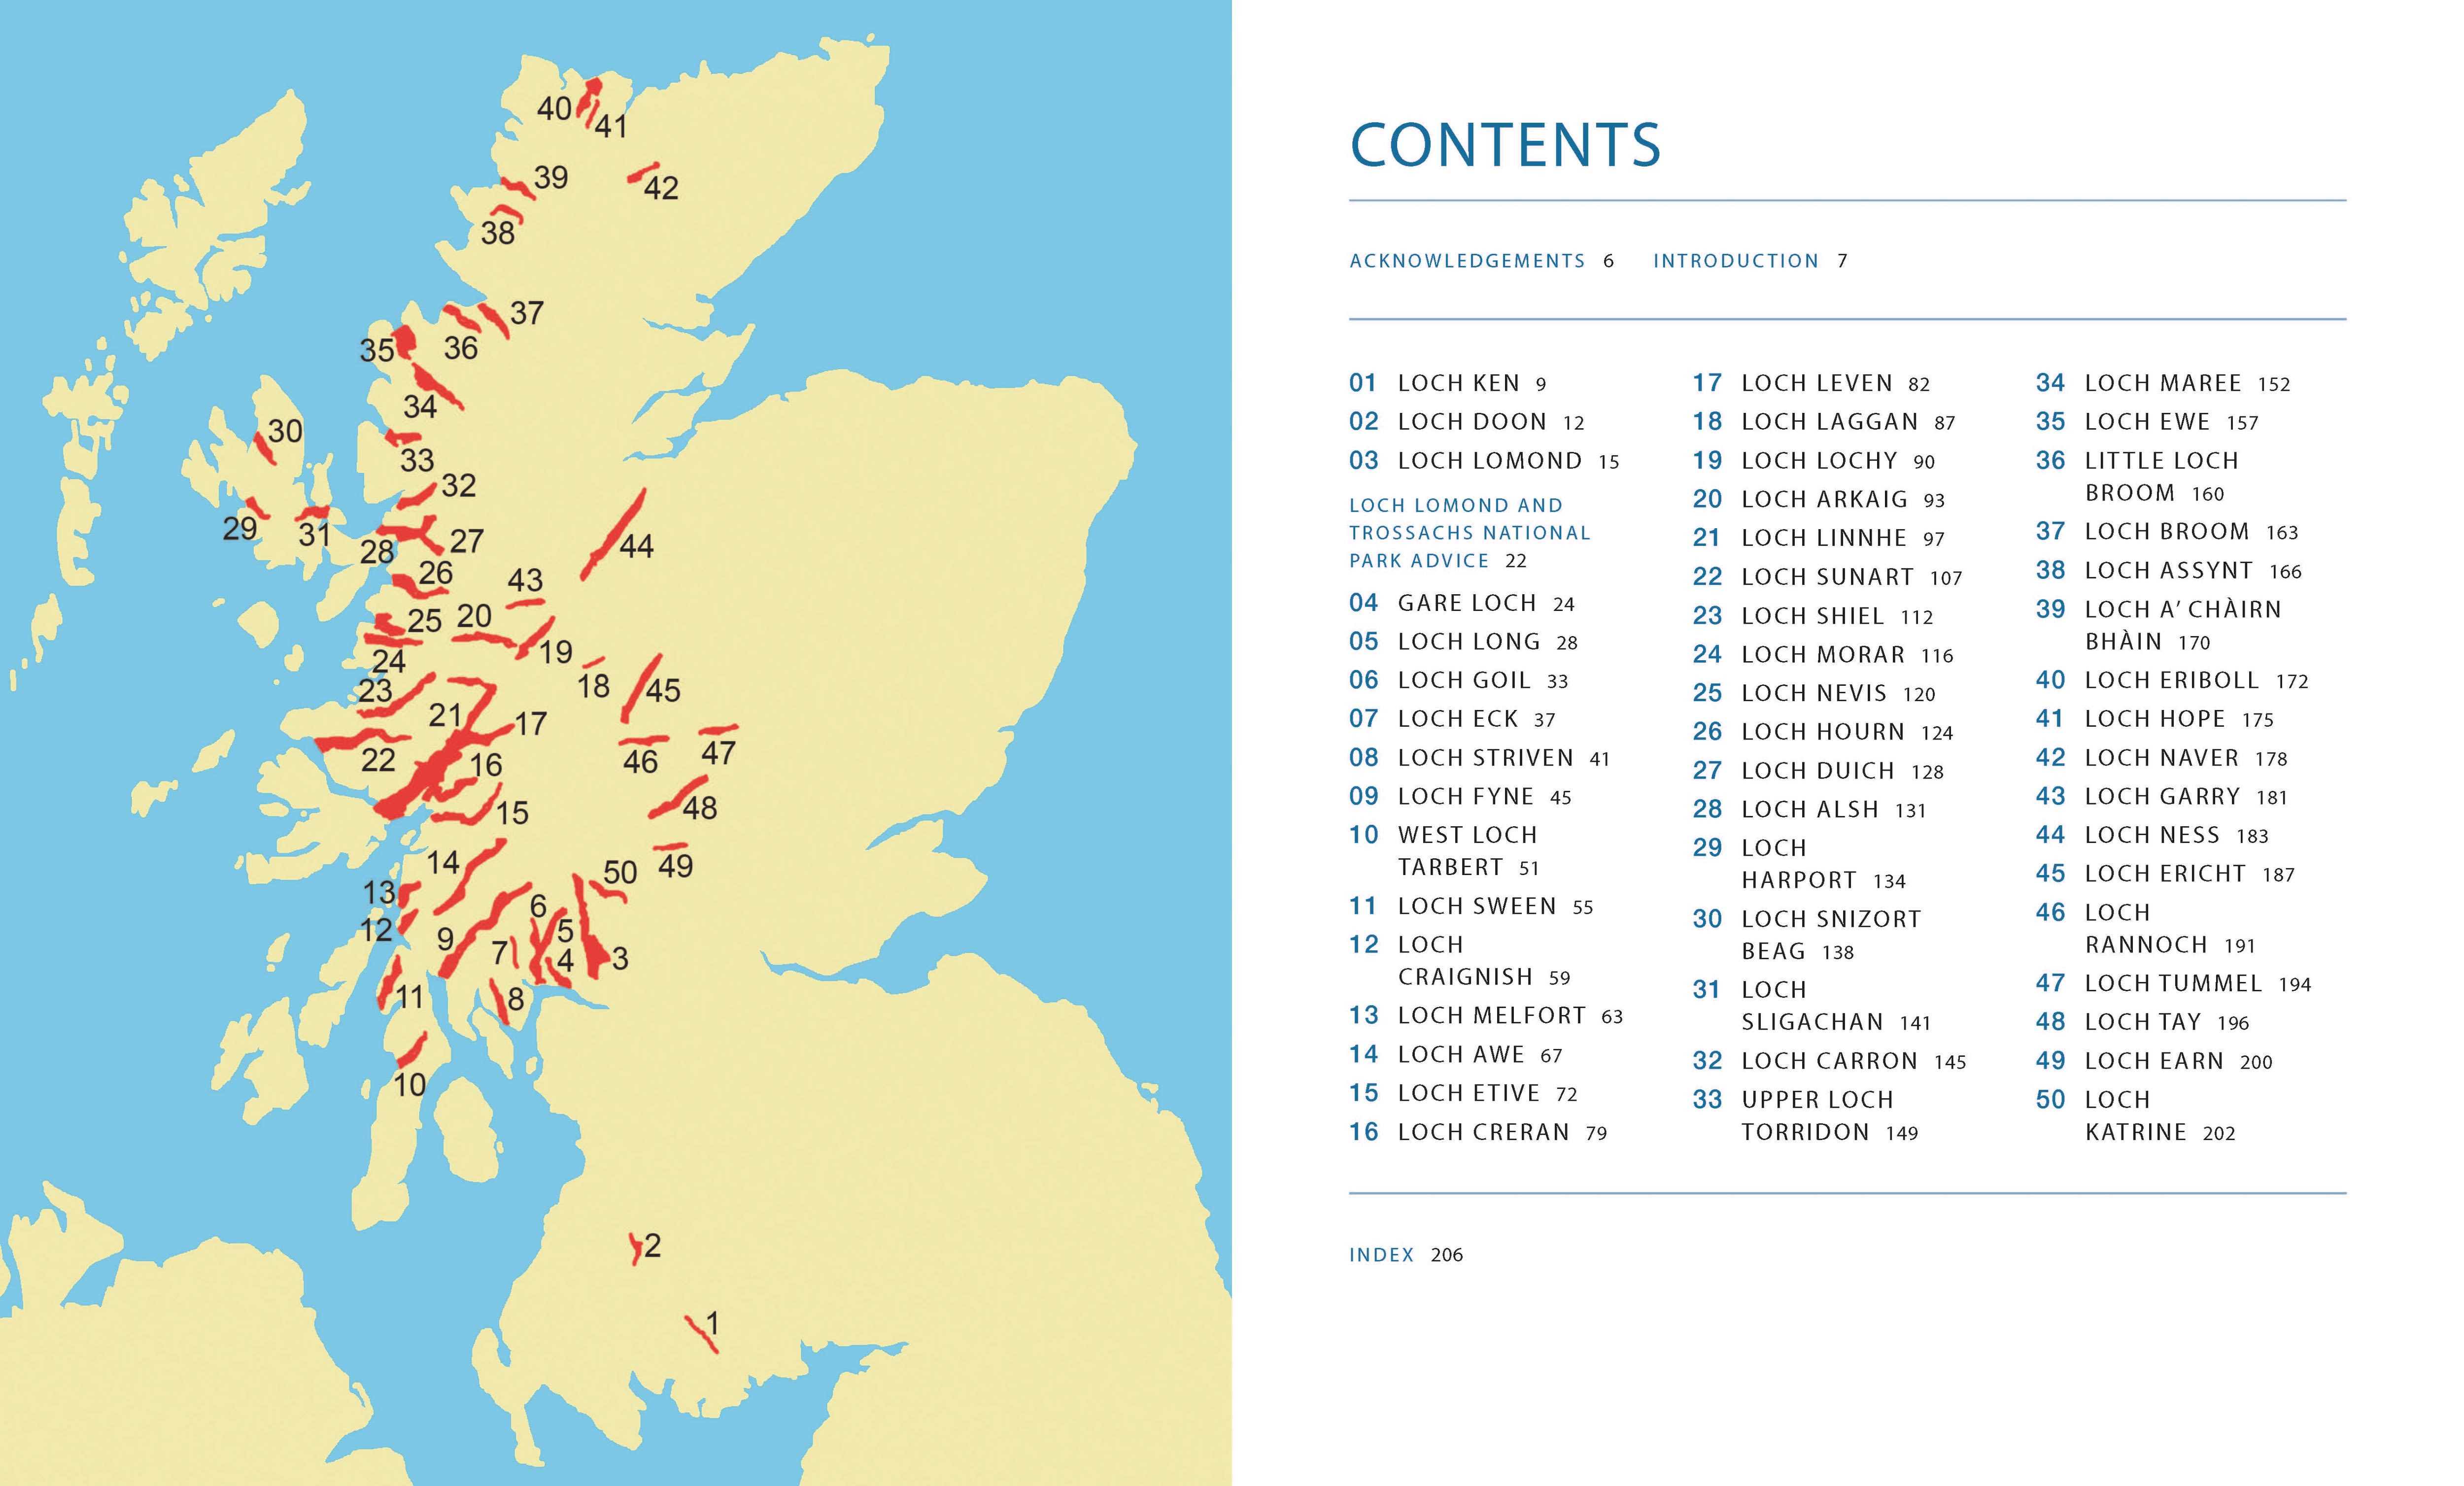Select contents entry LOCH NESS
The height and width of the screenshot is (1486, 2464).
[2152, 835]
